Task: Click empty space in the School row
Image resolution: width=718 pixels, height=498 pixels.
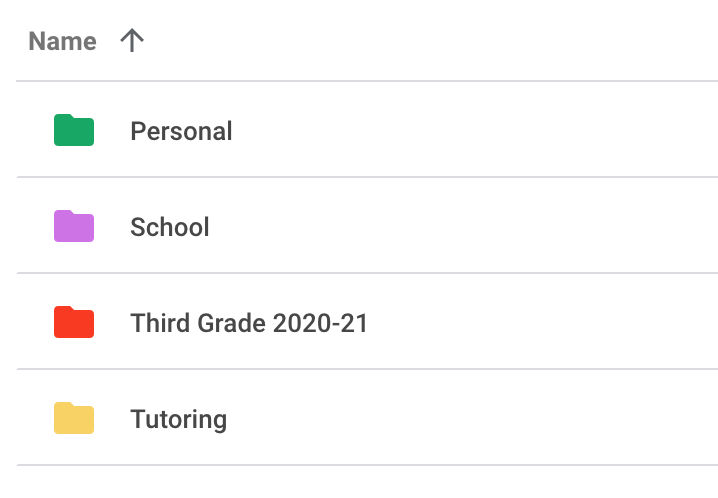Action: 480,227
